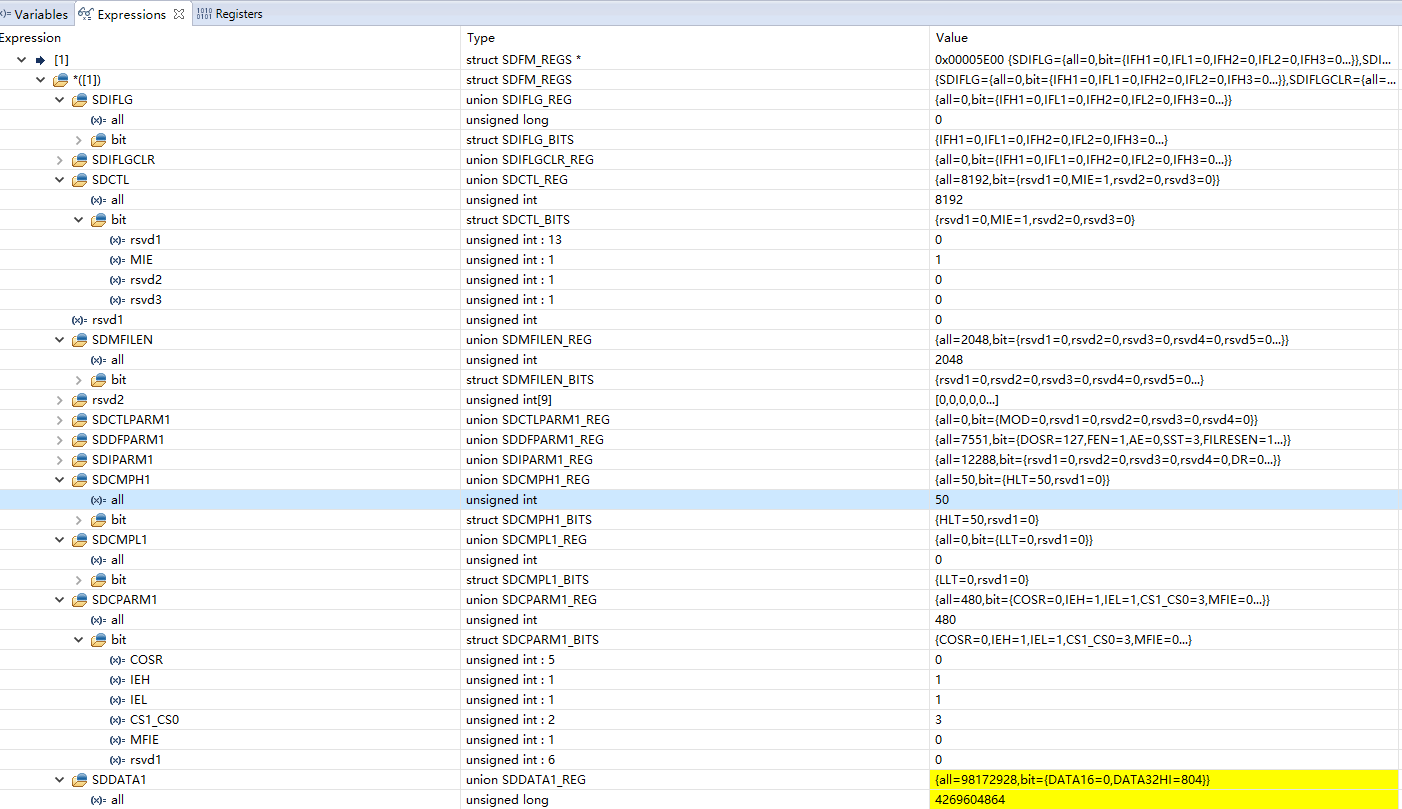Collapse the SDCPARM1 node
Screen dimensions: 1402x809
[x=60, y=600]
